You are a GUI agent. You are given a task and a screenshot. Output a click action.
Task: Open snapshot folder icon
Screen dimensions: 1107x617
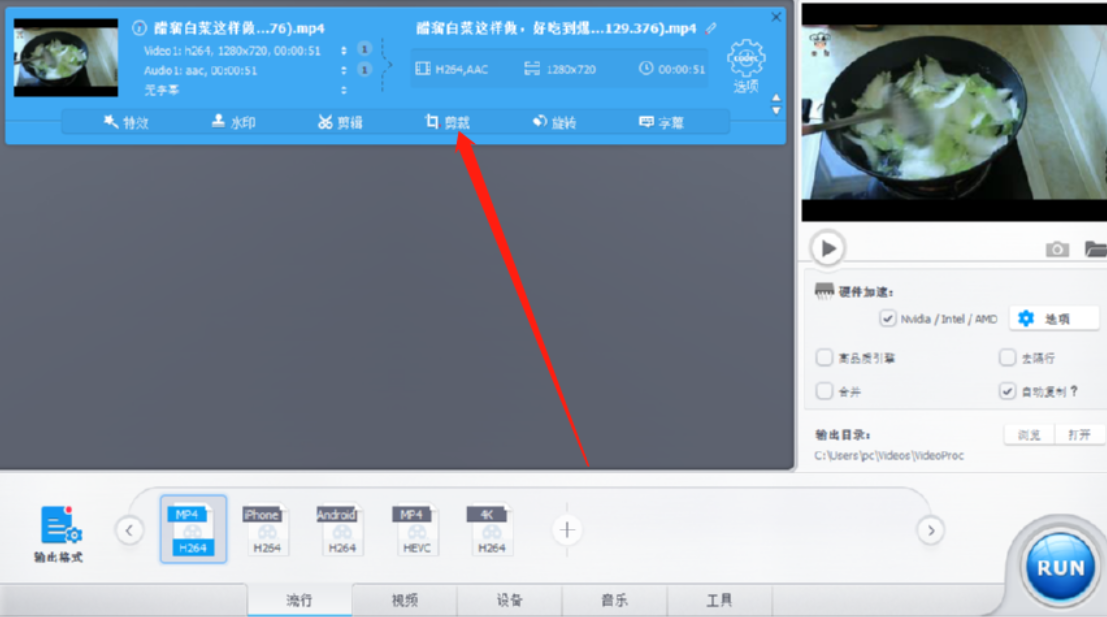pos(1096,249)
